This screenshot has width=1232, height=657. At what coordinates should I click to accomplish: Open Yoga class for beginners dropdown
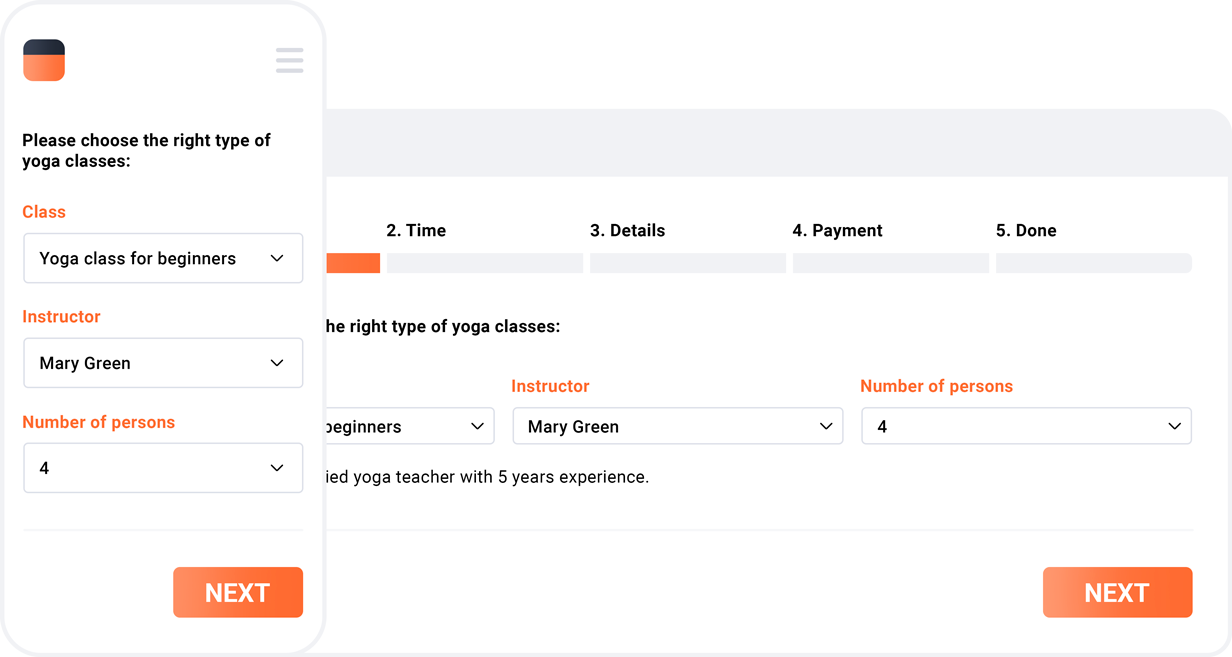click(163, 258)
